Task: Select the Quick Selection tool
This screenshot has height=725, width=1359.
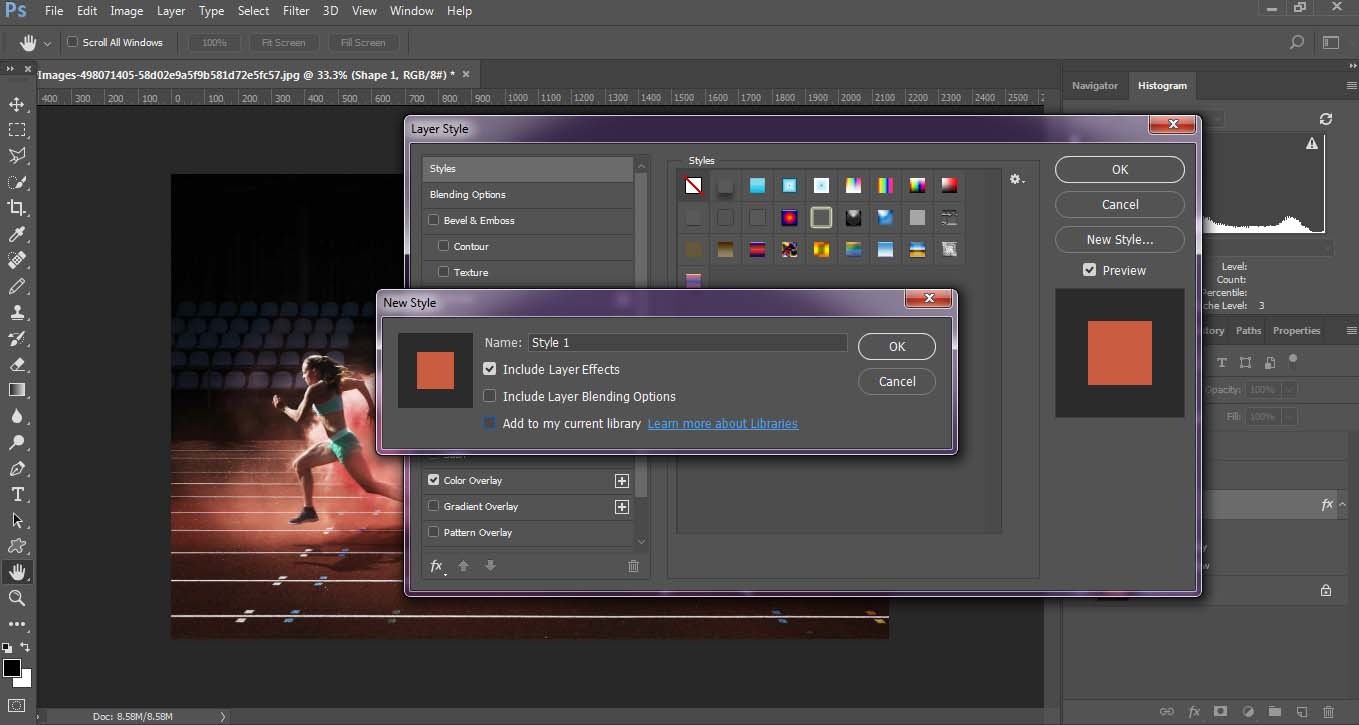Action: coord(17,182)
